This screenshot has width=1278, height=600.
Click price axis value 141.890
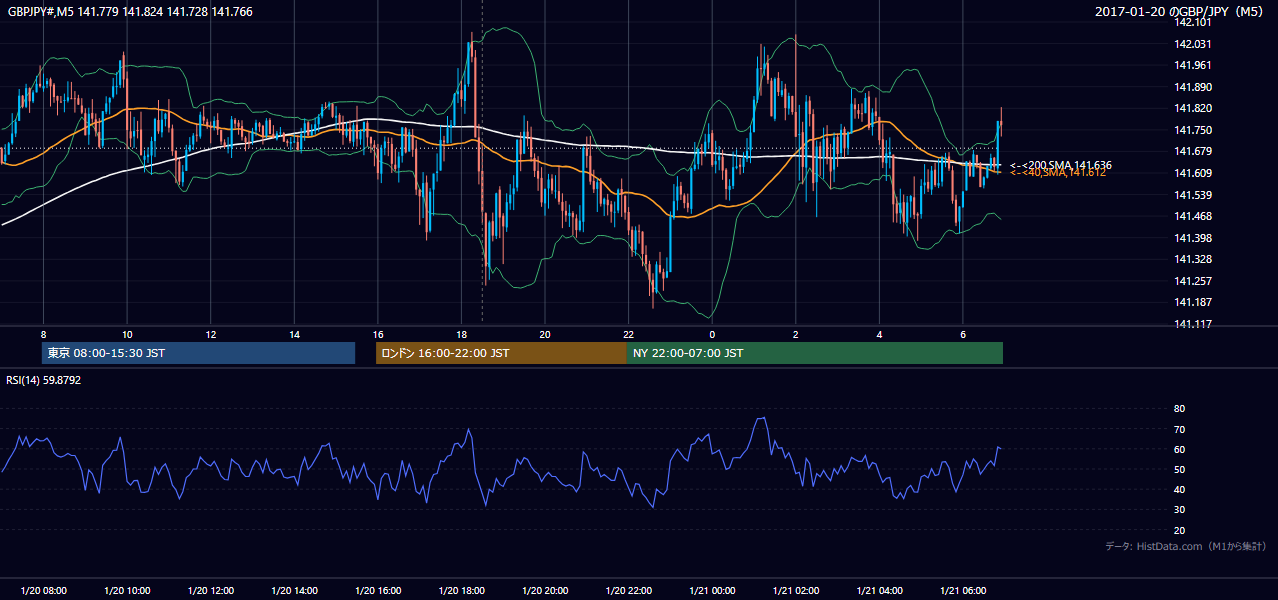pos(1193,87)
